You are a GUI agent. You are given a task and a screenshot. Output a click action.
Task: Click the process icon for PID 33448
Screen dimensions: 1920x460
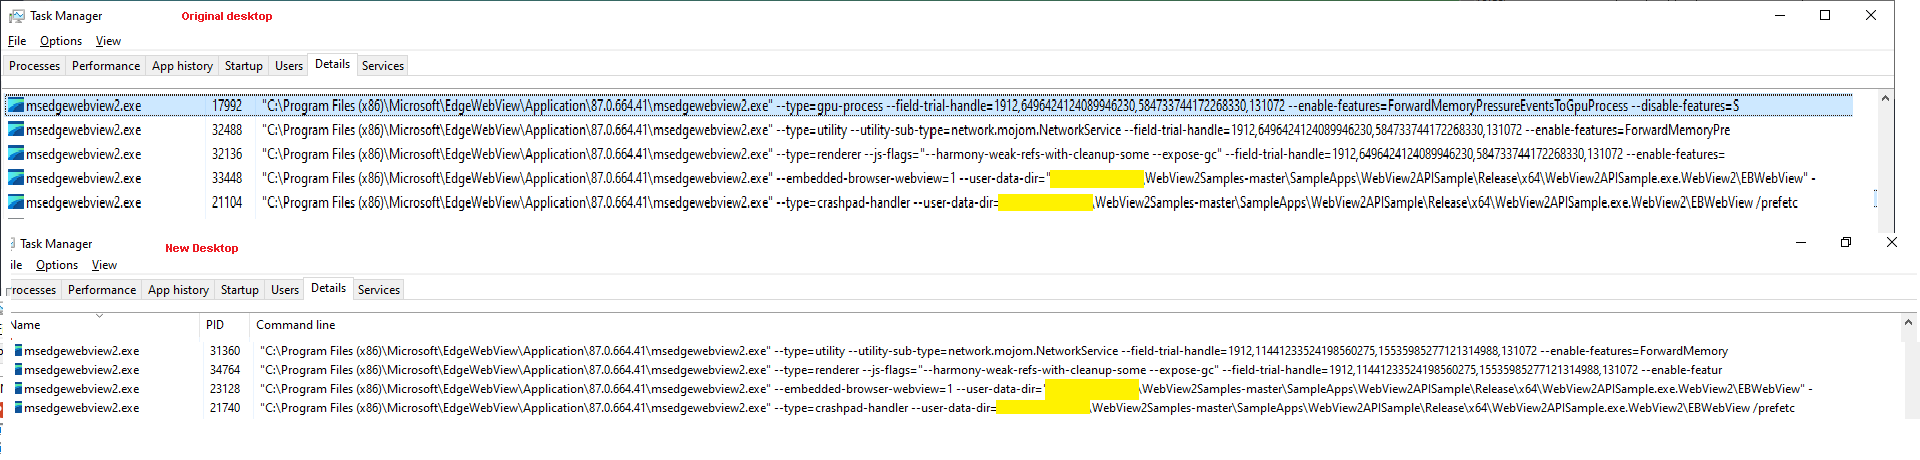click(15, 177)
